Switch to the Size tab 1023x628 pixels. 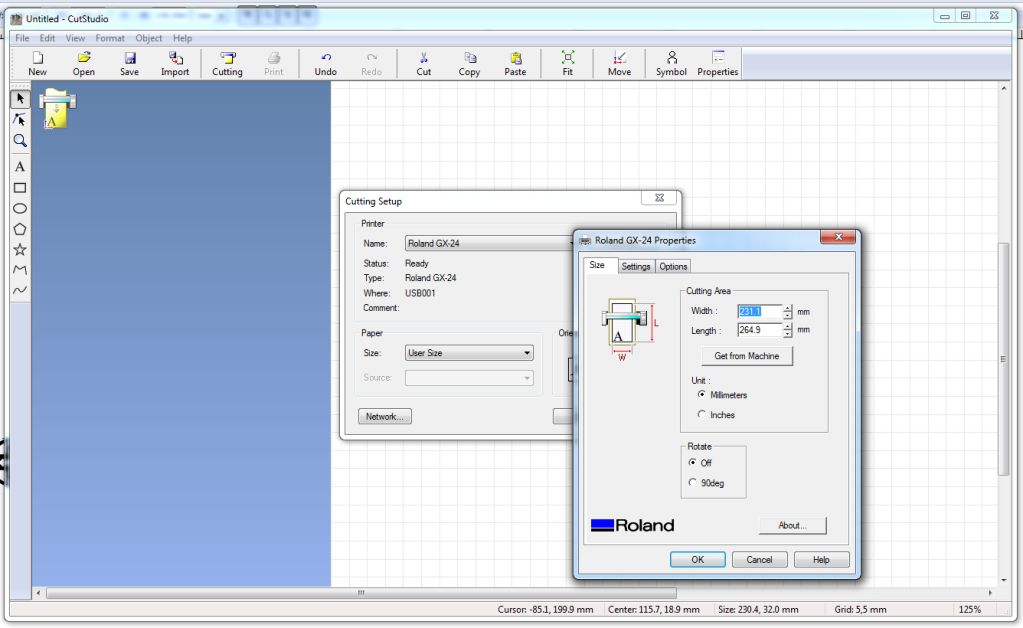click(x=597, y=265)
